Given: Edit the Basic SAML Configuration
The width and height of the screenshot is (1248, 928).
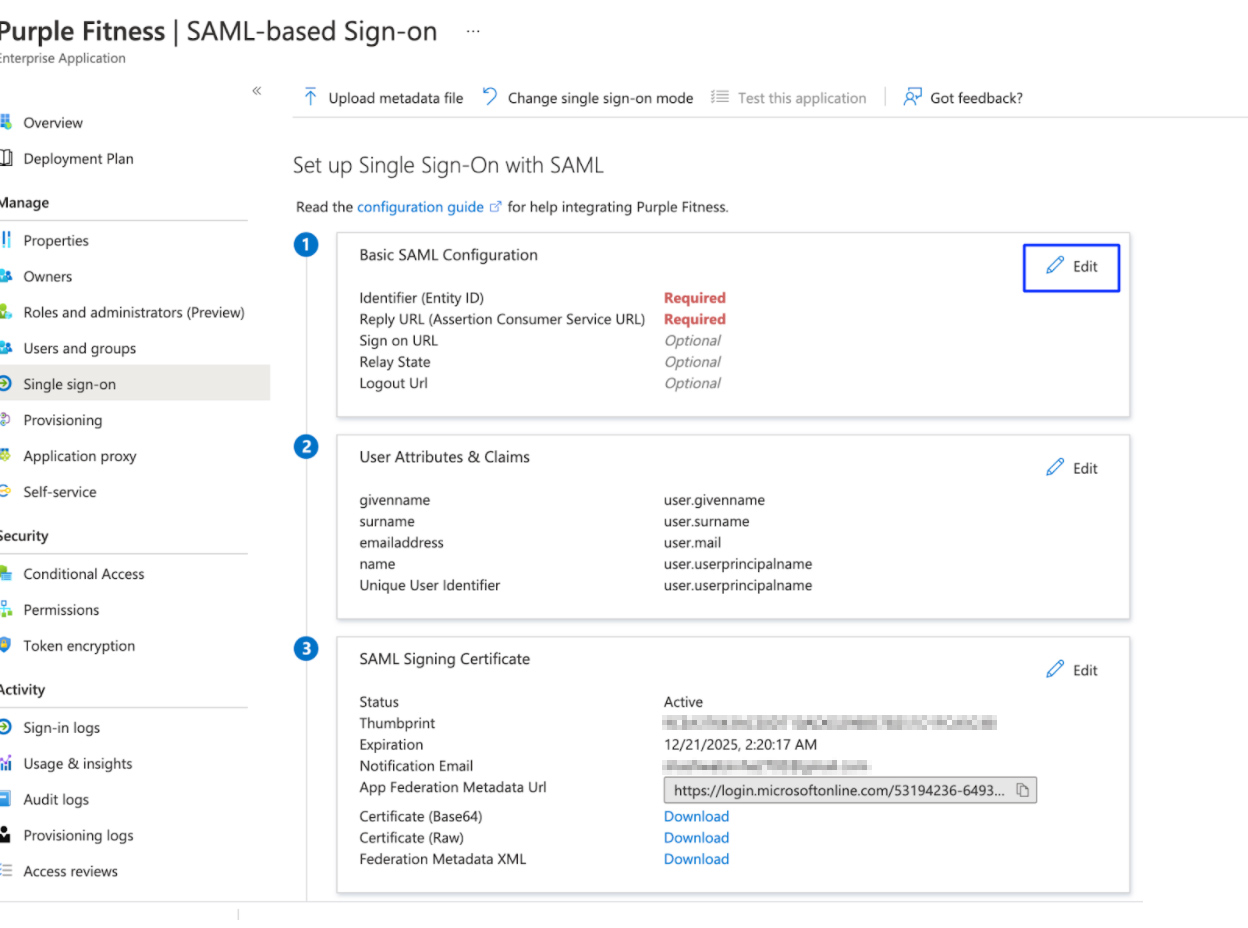Looking at the screenshot, I should coord(1071,267).
